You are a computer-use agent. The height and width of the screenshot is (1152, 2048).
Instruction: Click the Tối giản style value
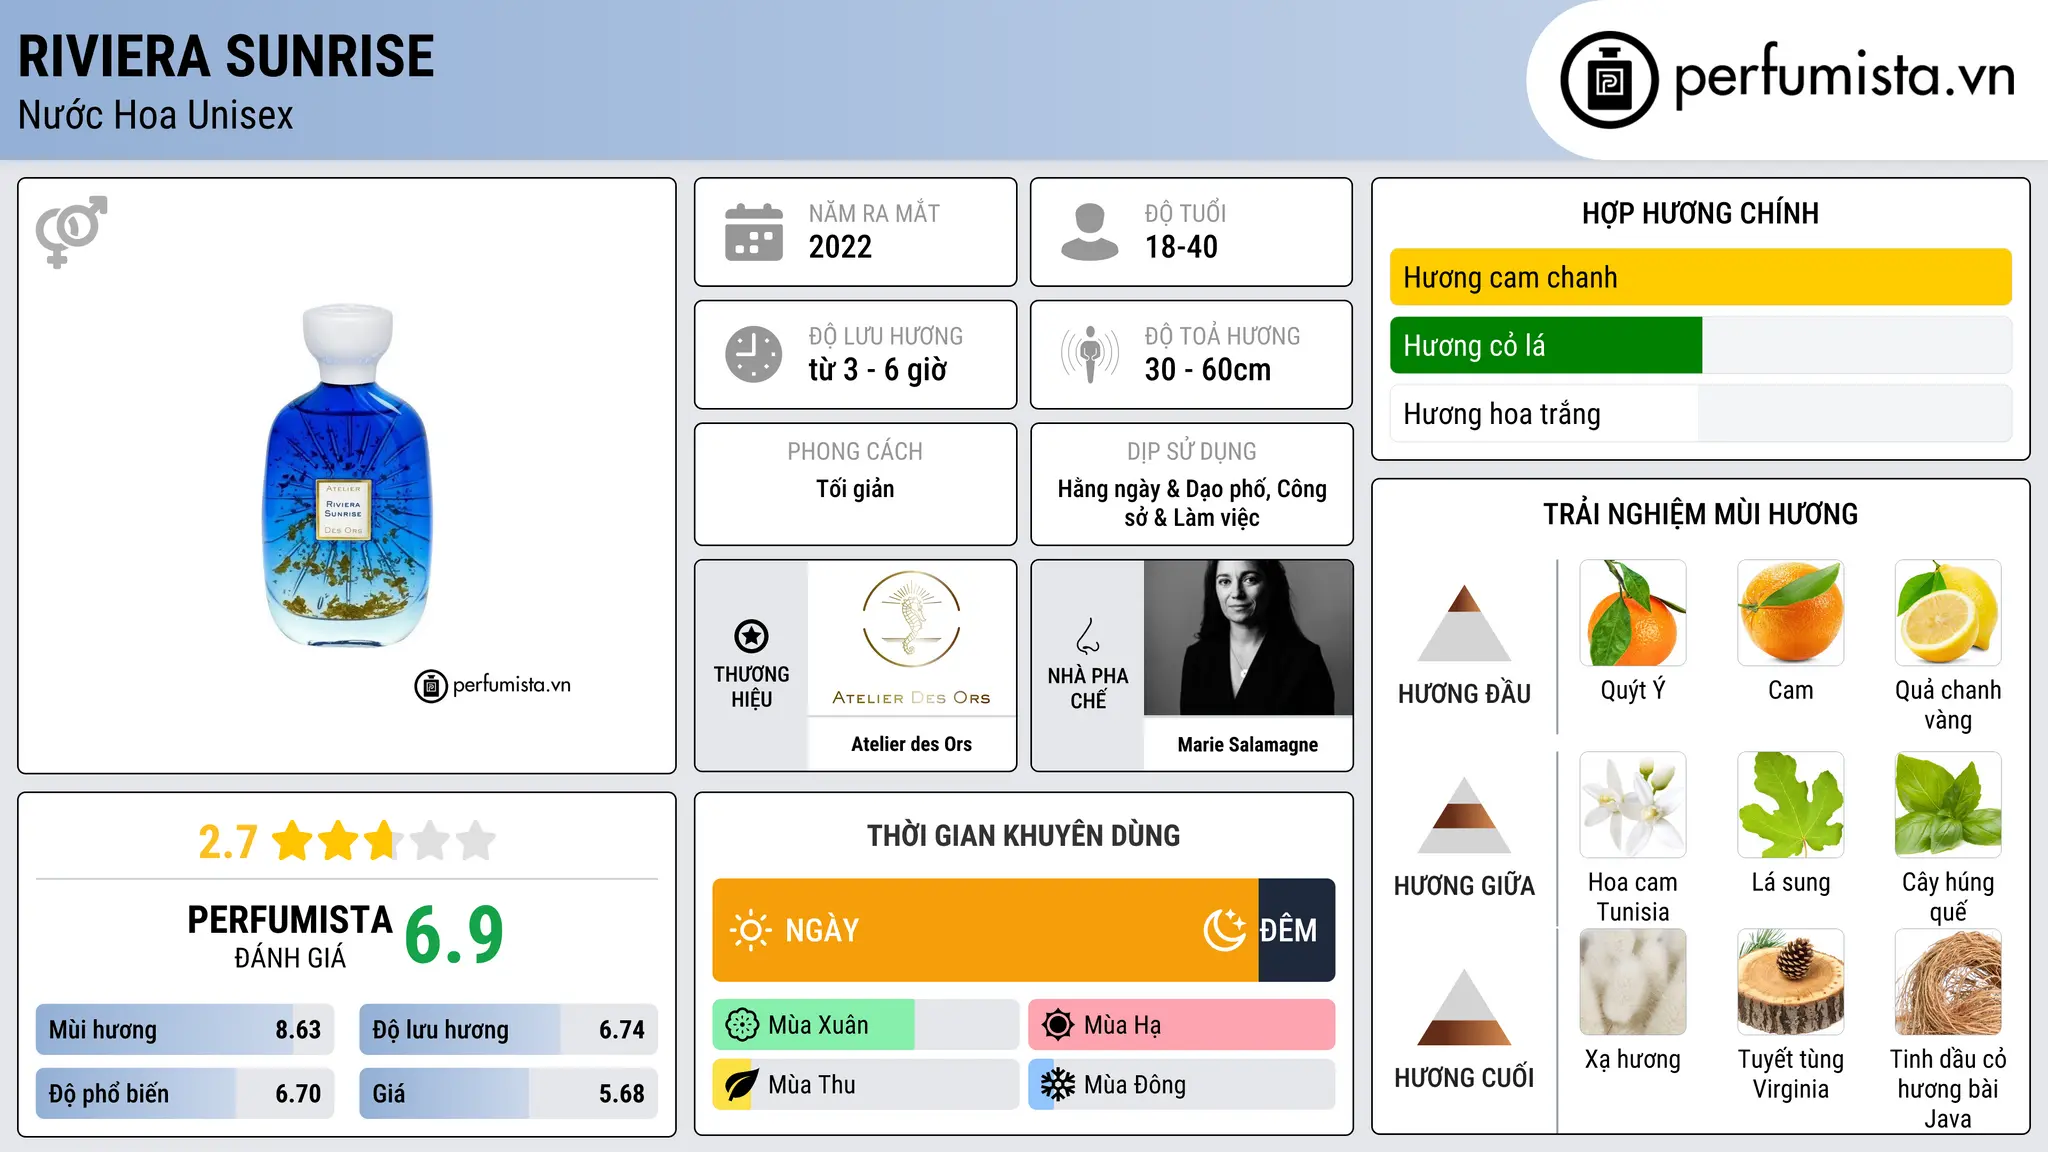click(x=855, y=489)
